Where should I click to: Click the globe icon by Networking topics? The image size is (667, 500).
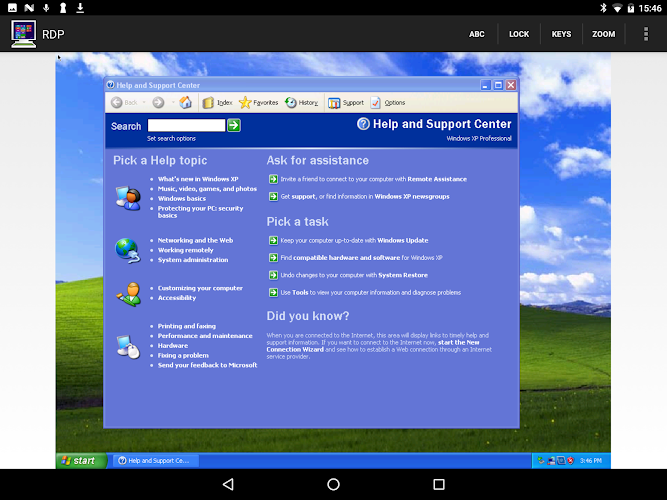(x=128, y=251)
